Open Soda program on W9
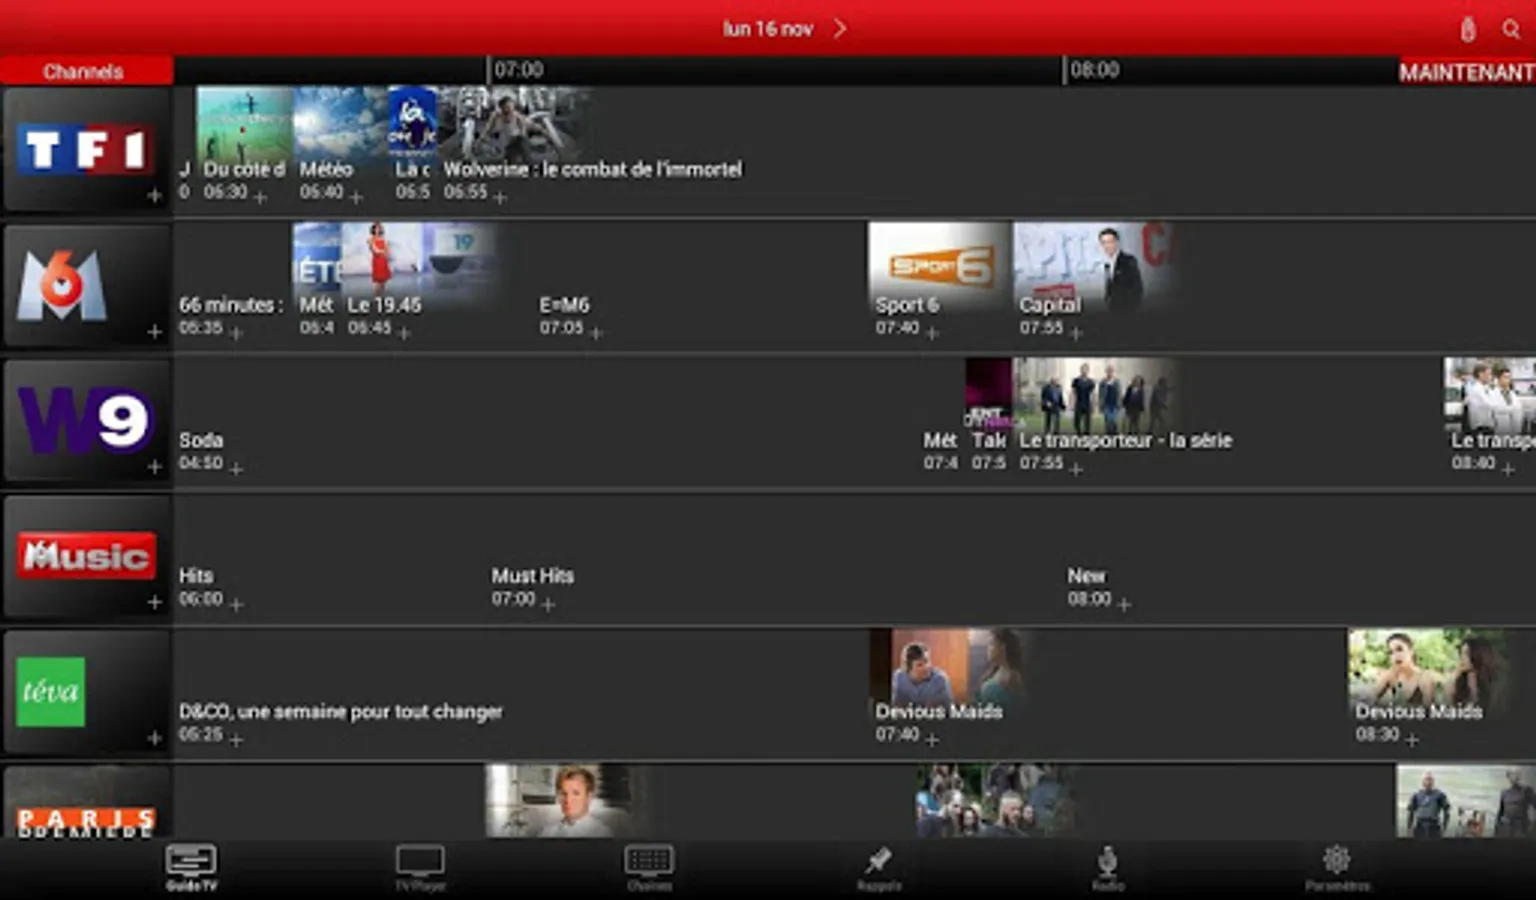 click(x=201, y=440)
